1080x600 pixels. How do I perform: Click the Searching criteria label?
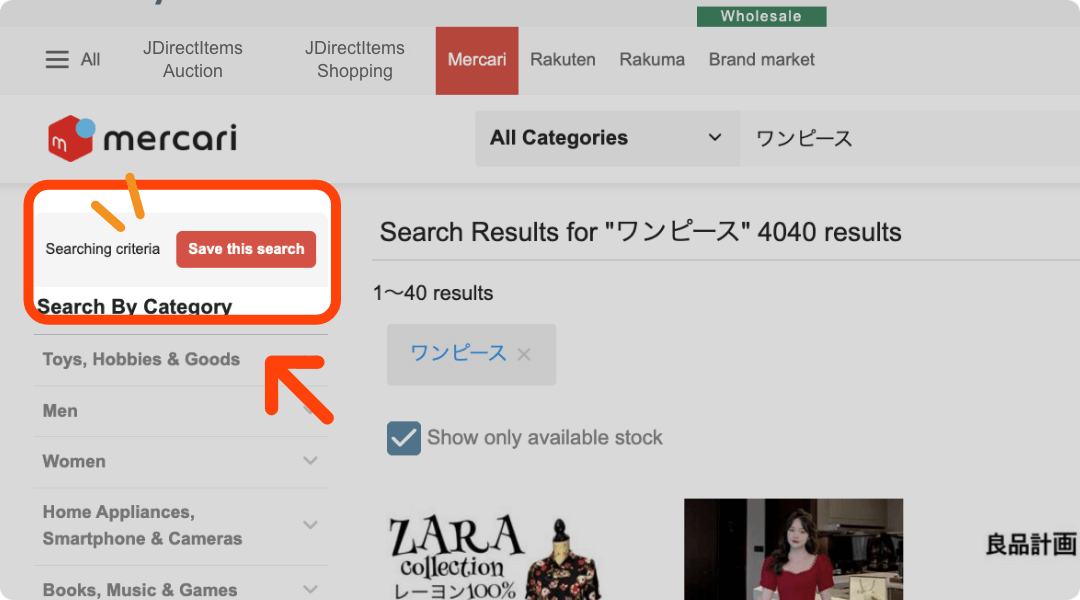(x=103, y=249)
